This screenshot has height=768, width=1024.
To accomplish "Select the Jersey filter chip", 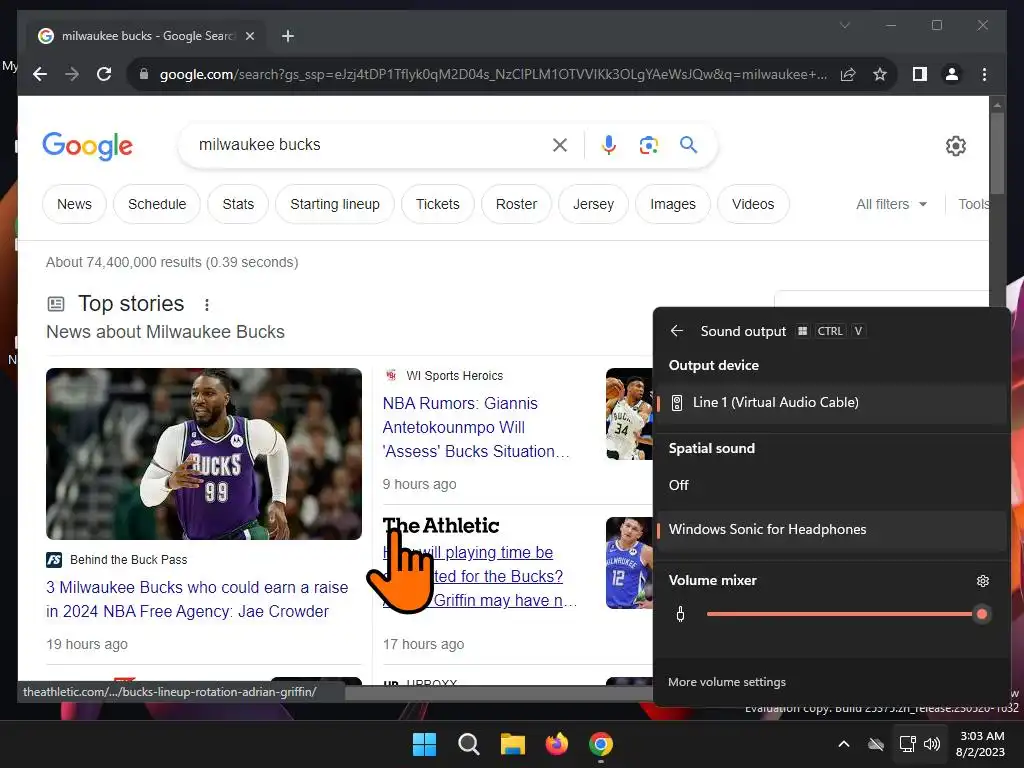I will point(594,204).
